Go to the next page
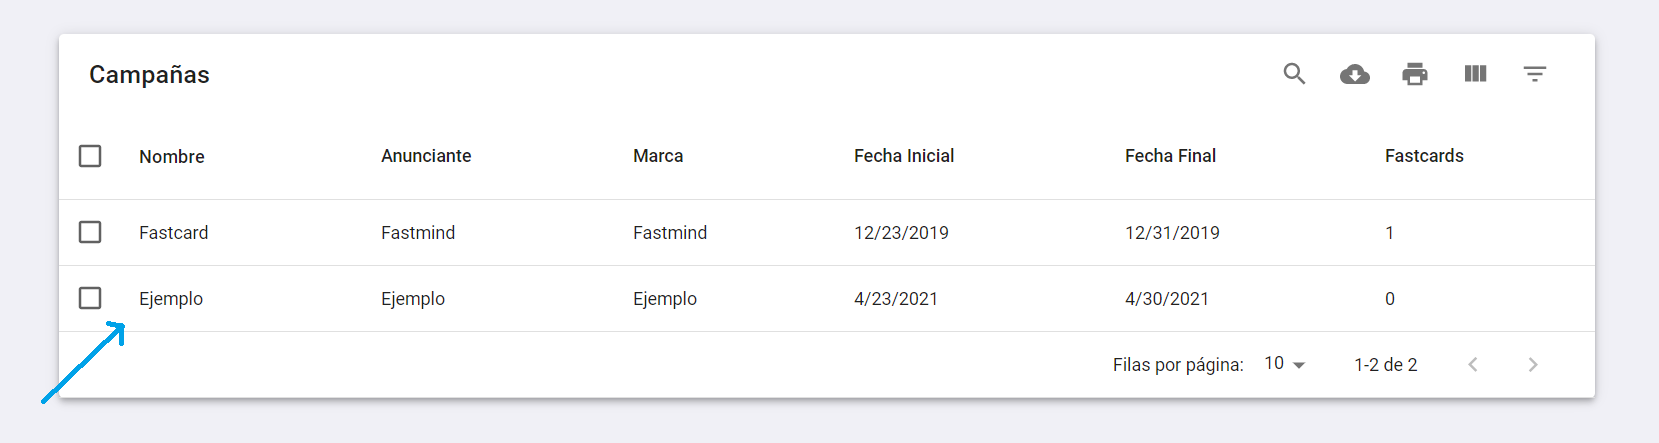1659x443 pixels. 1533,365
